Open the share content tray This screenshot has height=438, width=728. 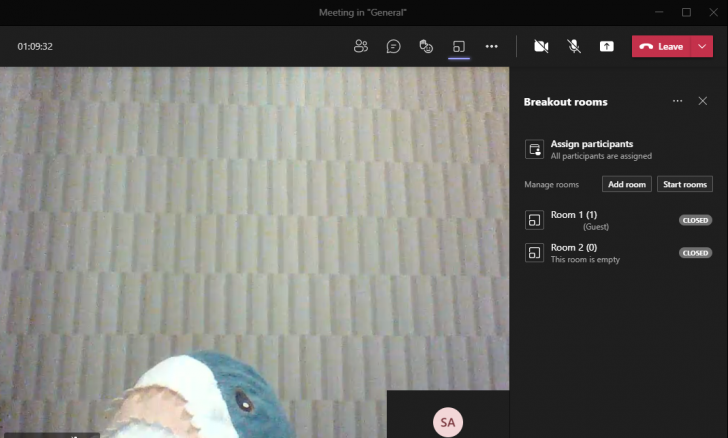[606, 46]
